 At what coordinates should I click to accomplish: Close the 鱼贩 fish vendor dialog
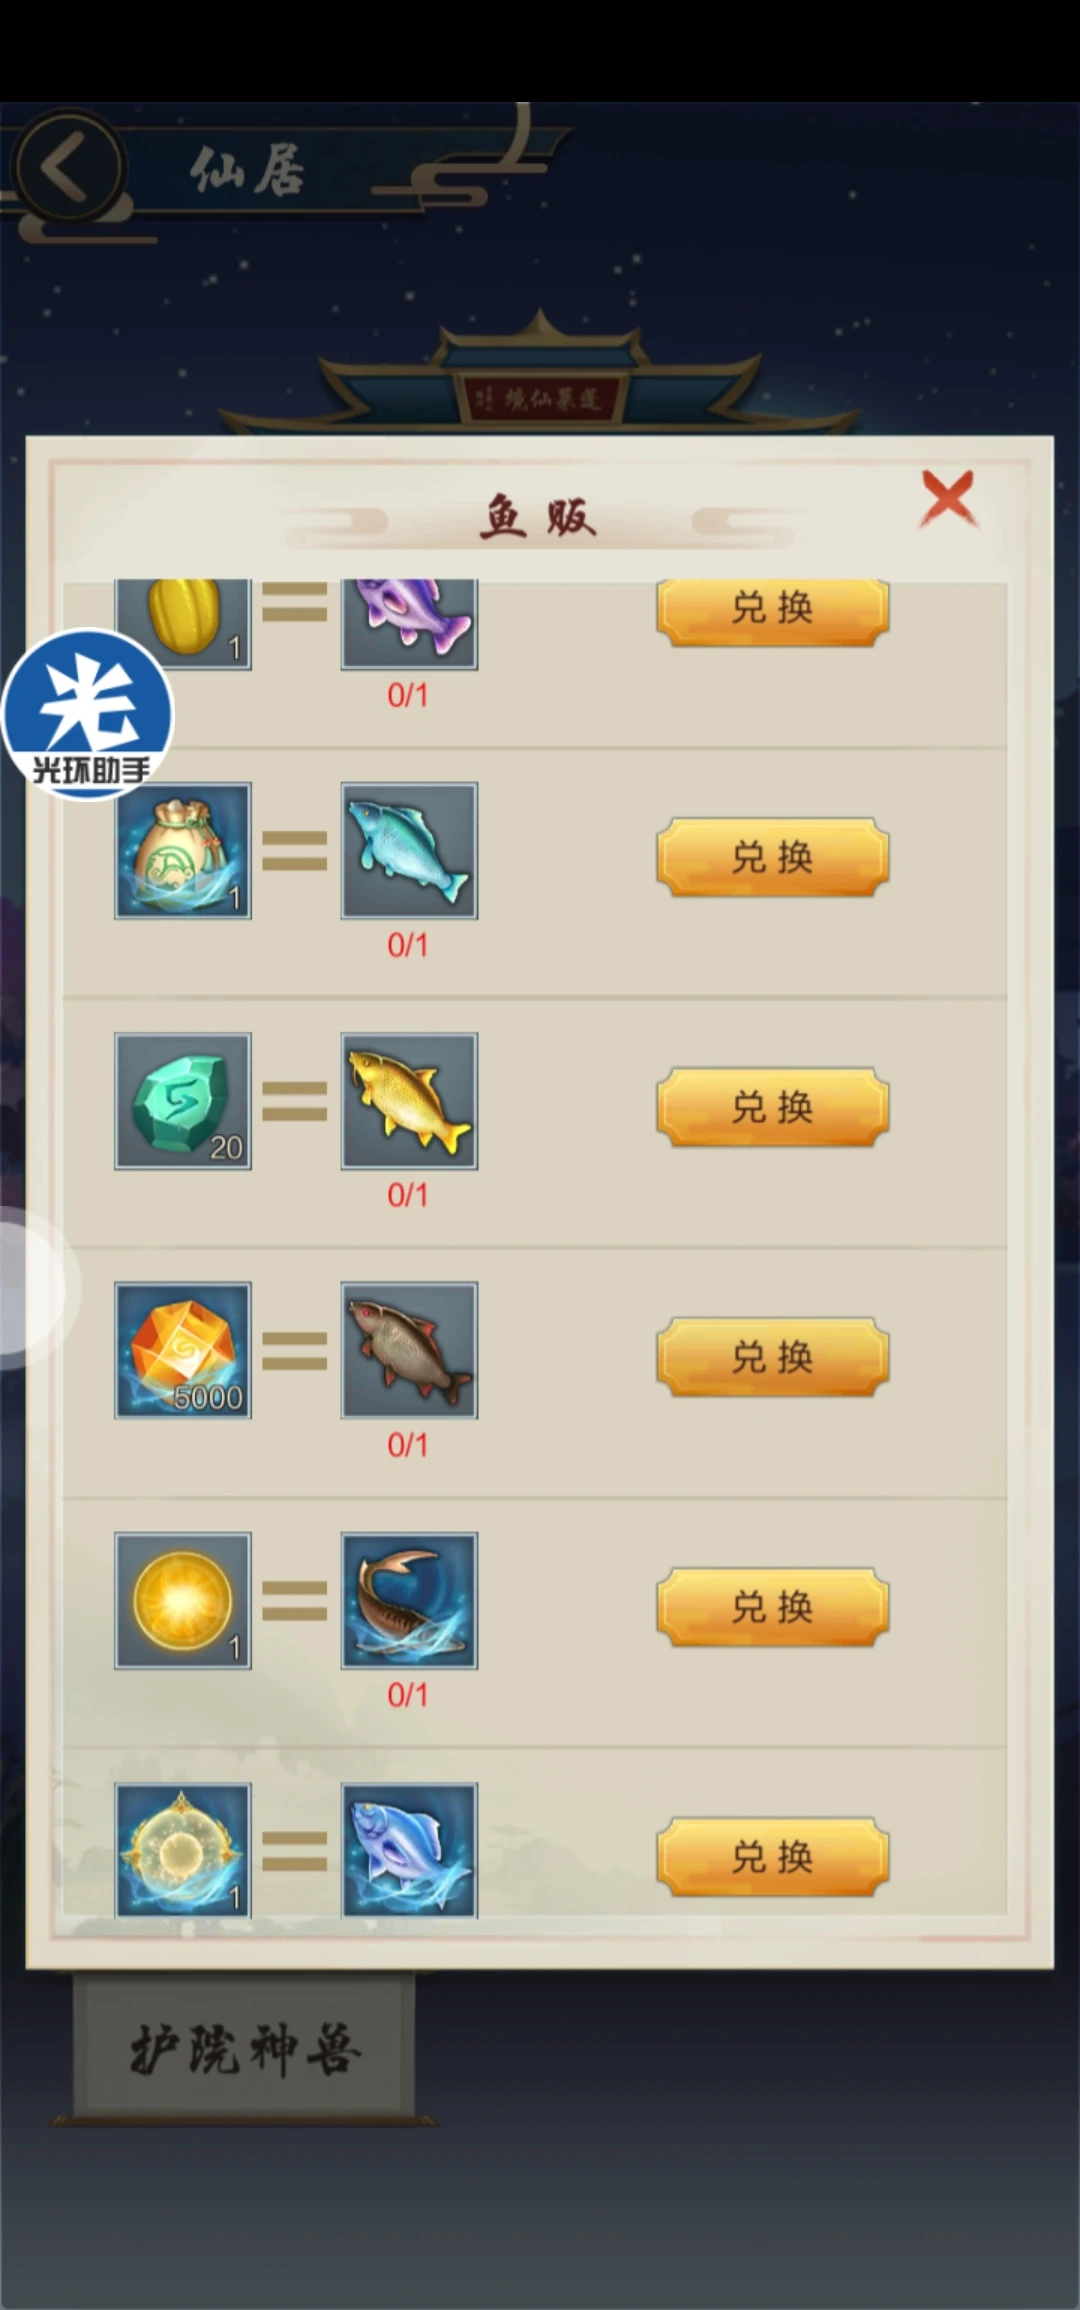click(947, 498)
